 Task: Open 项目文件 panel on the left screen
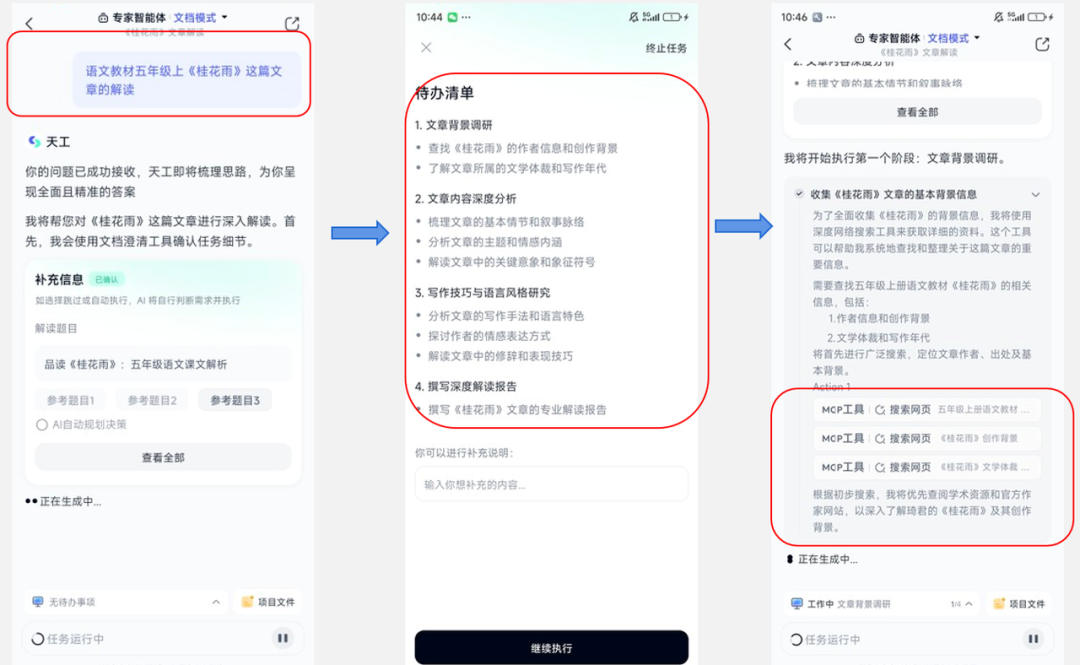tap(266, 601)
